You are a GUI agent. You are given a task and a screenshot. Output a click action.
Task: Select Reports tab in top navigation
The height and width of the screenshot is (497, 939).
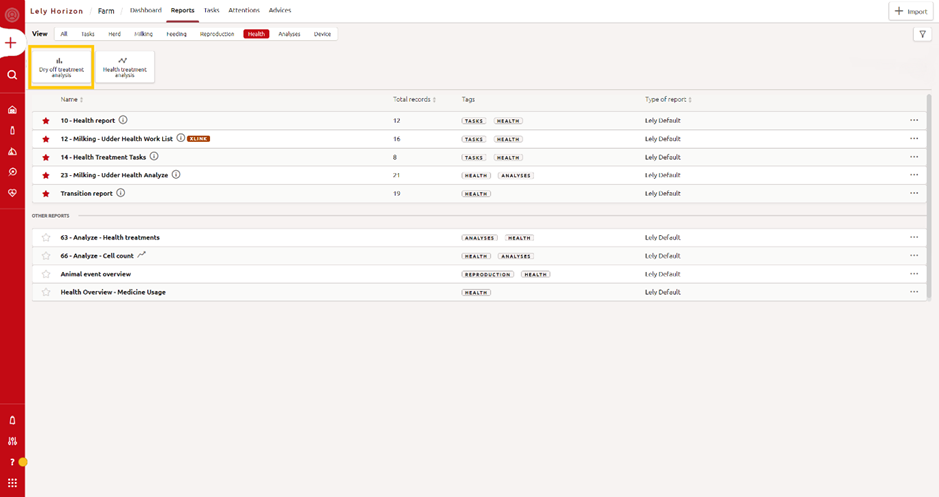pyautogui.click(x=182, y=10)
